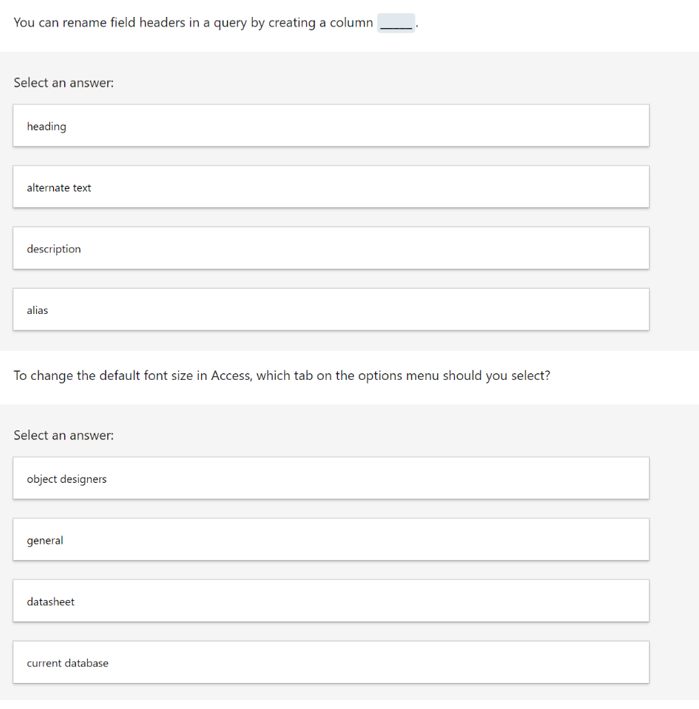Click the "heading" text label

coord(47,127)
